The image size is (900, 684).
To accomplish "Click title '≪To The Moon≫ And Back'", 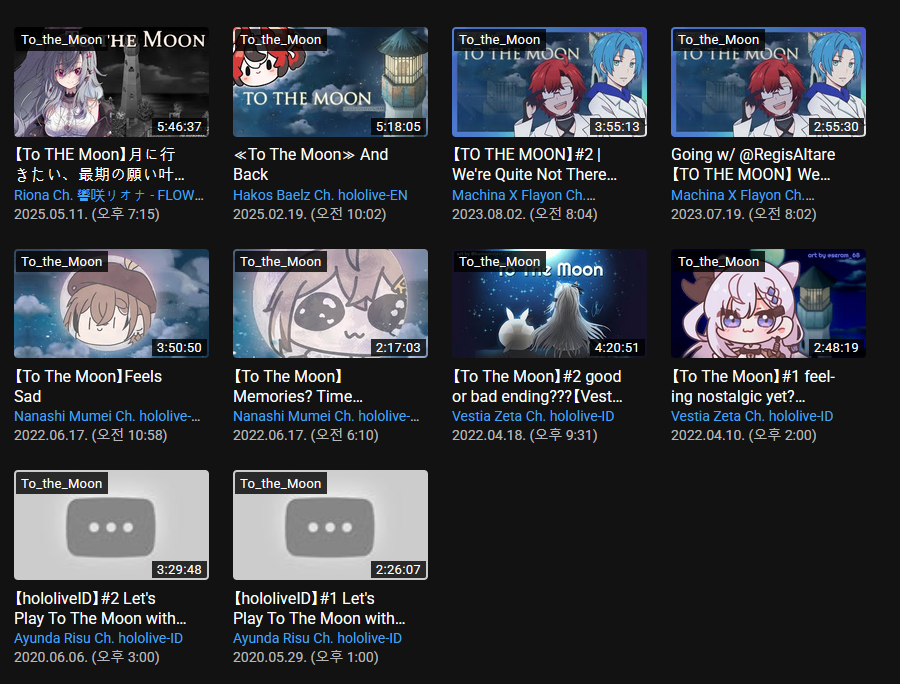I will tap(311, 164).
